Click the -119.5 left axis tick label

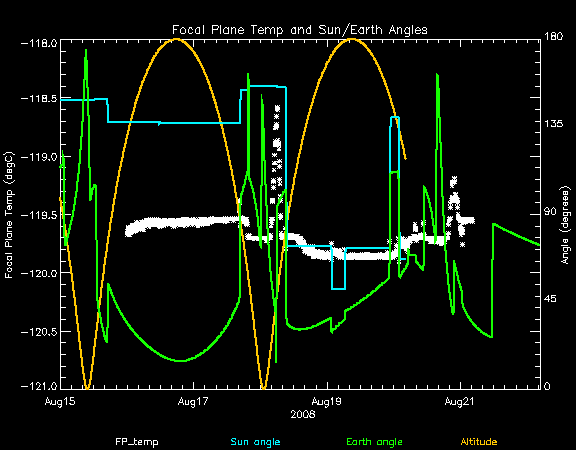pos(39,215)
